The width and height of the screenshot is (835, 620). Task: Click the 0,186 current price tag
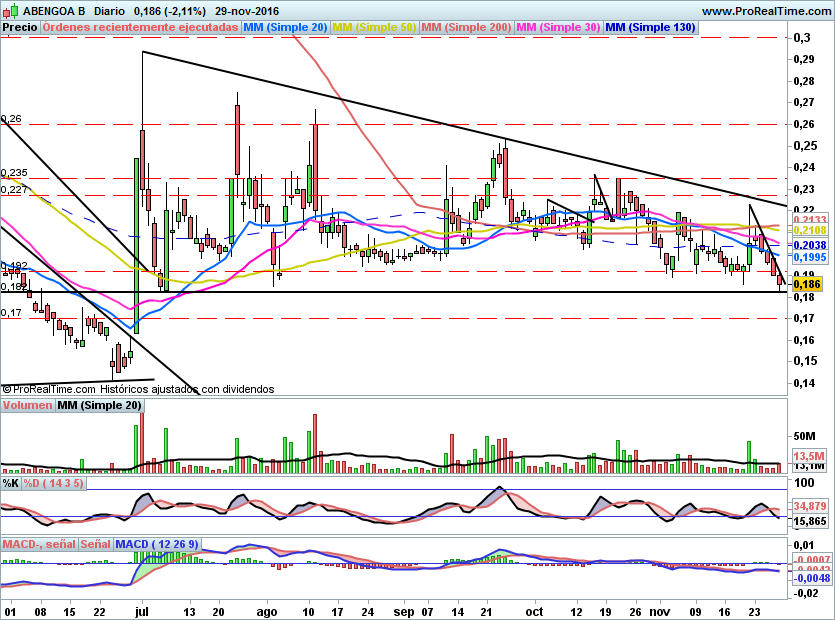click(x=808, y=285)
